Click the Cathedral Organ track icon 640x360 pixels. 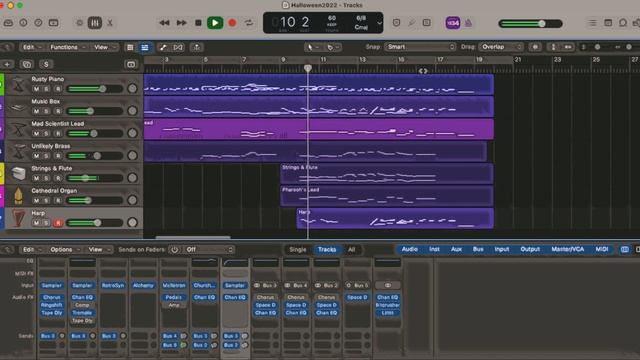18,196
